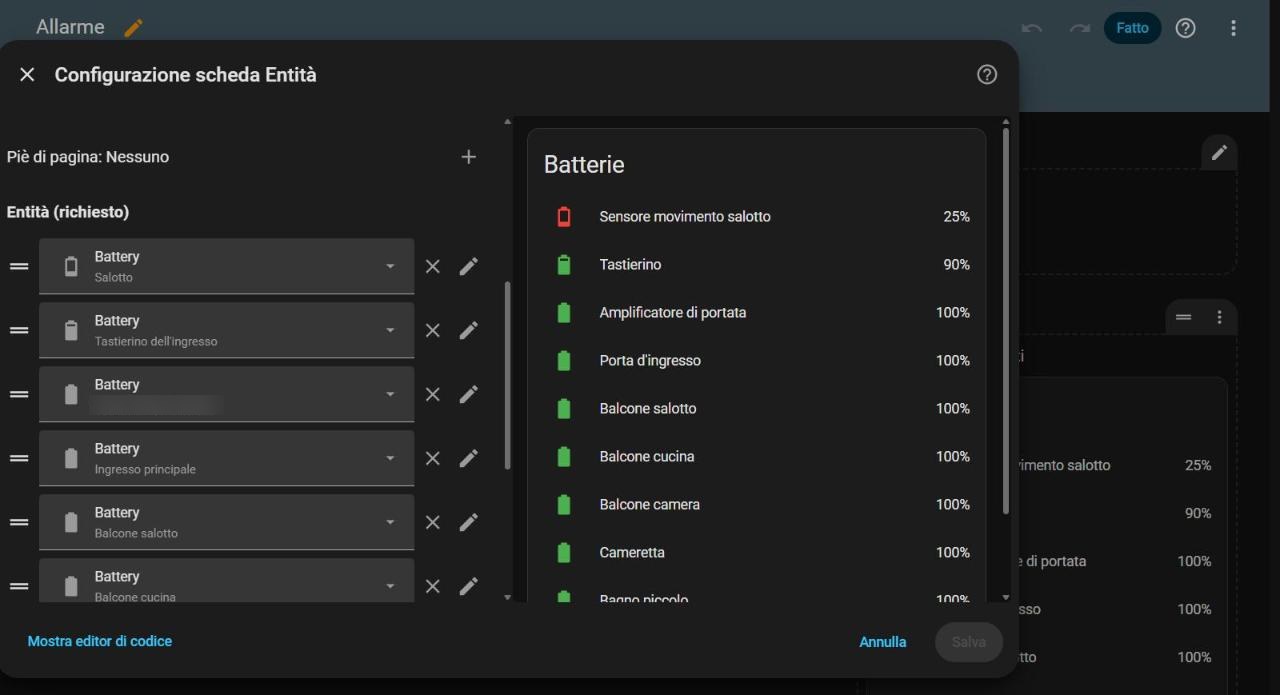Screen dimensions: 1280x695
Task: Edit the Salotto battery entity
Action: click(468, 266)
